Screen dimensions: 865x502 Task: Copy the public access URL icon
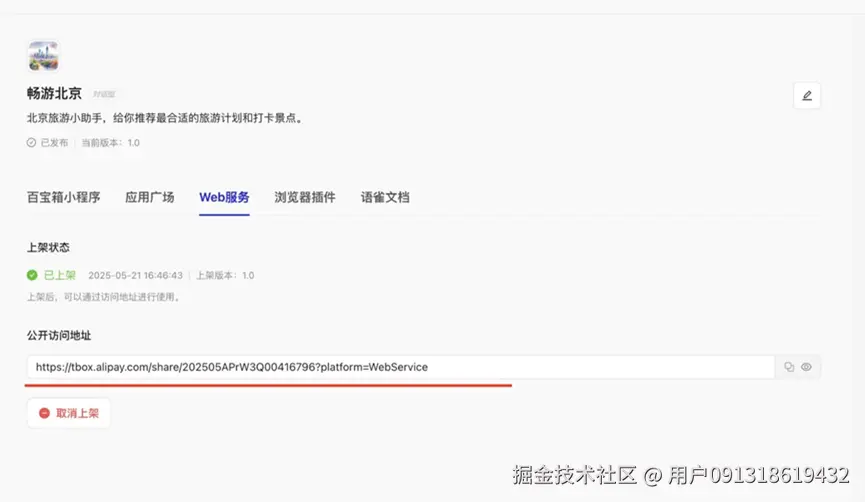click(789, 367)
